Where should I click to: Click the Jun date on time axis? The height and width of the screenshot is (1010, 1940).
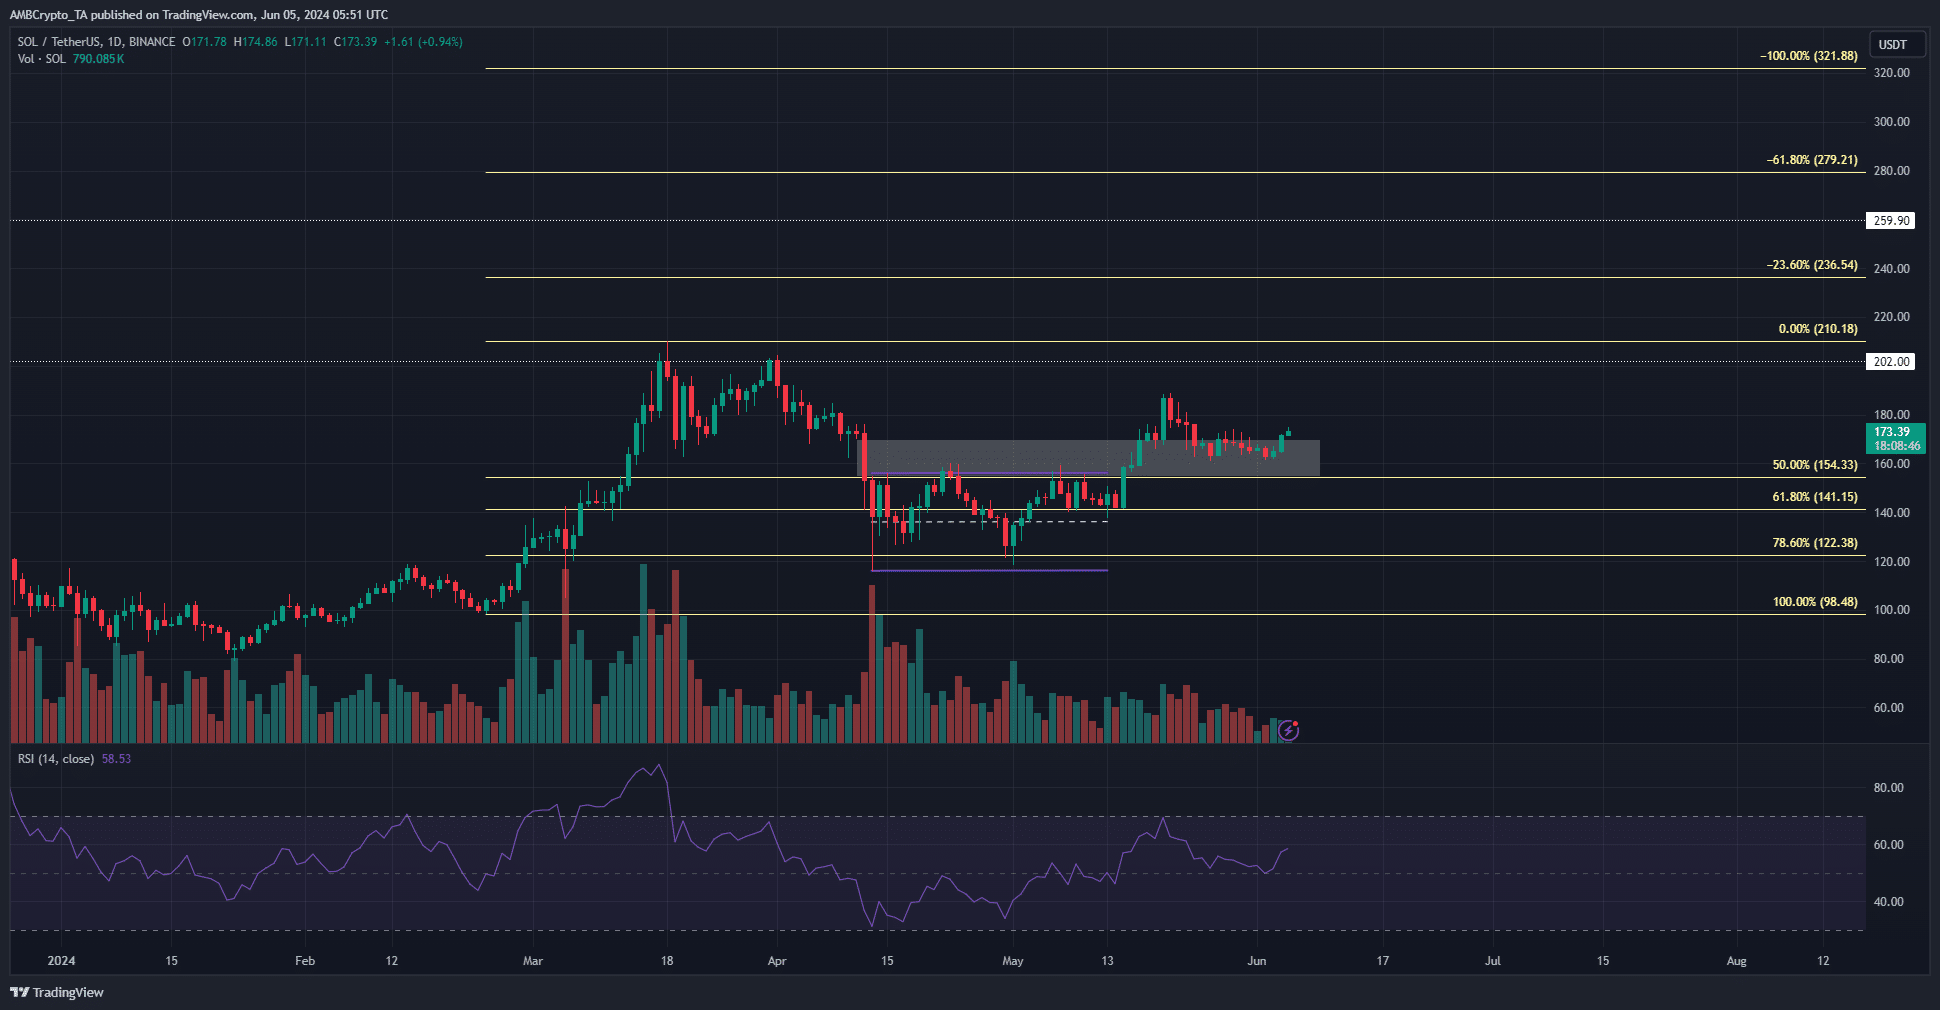point(1257,961)
